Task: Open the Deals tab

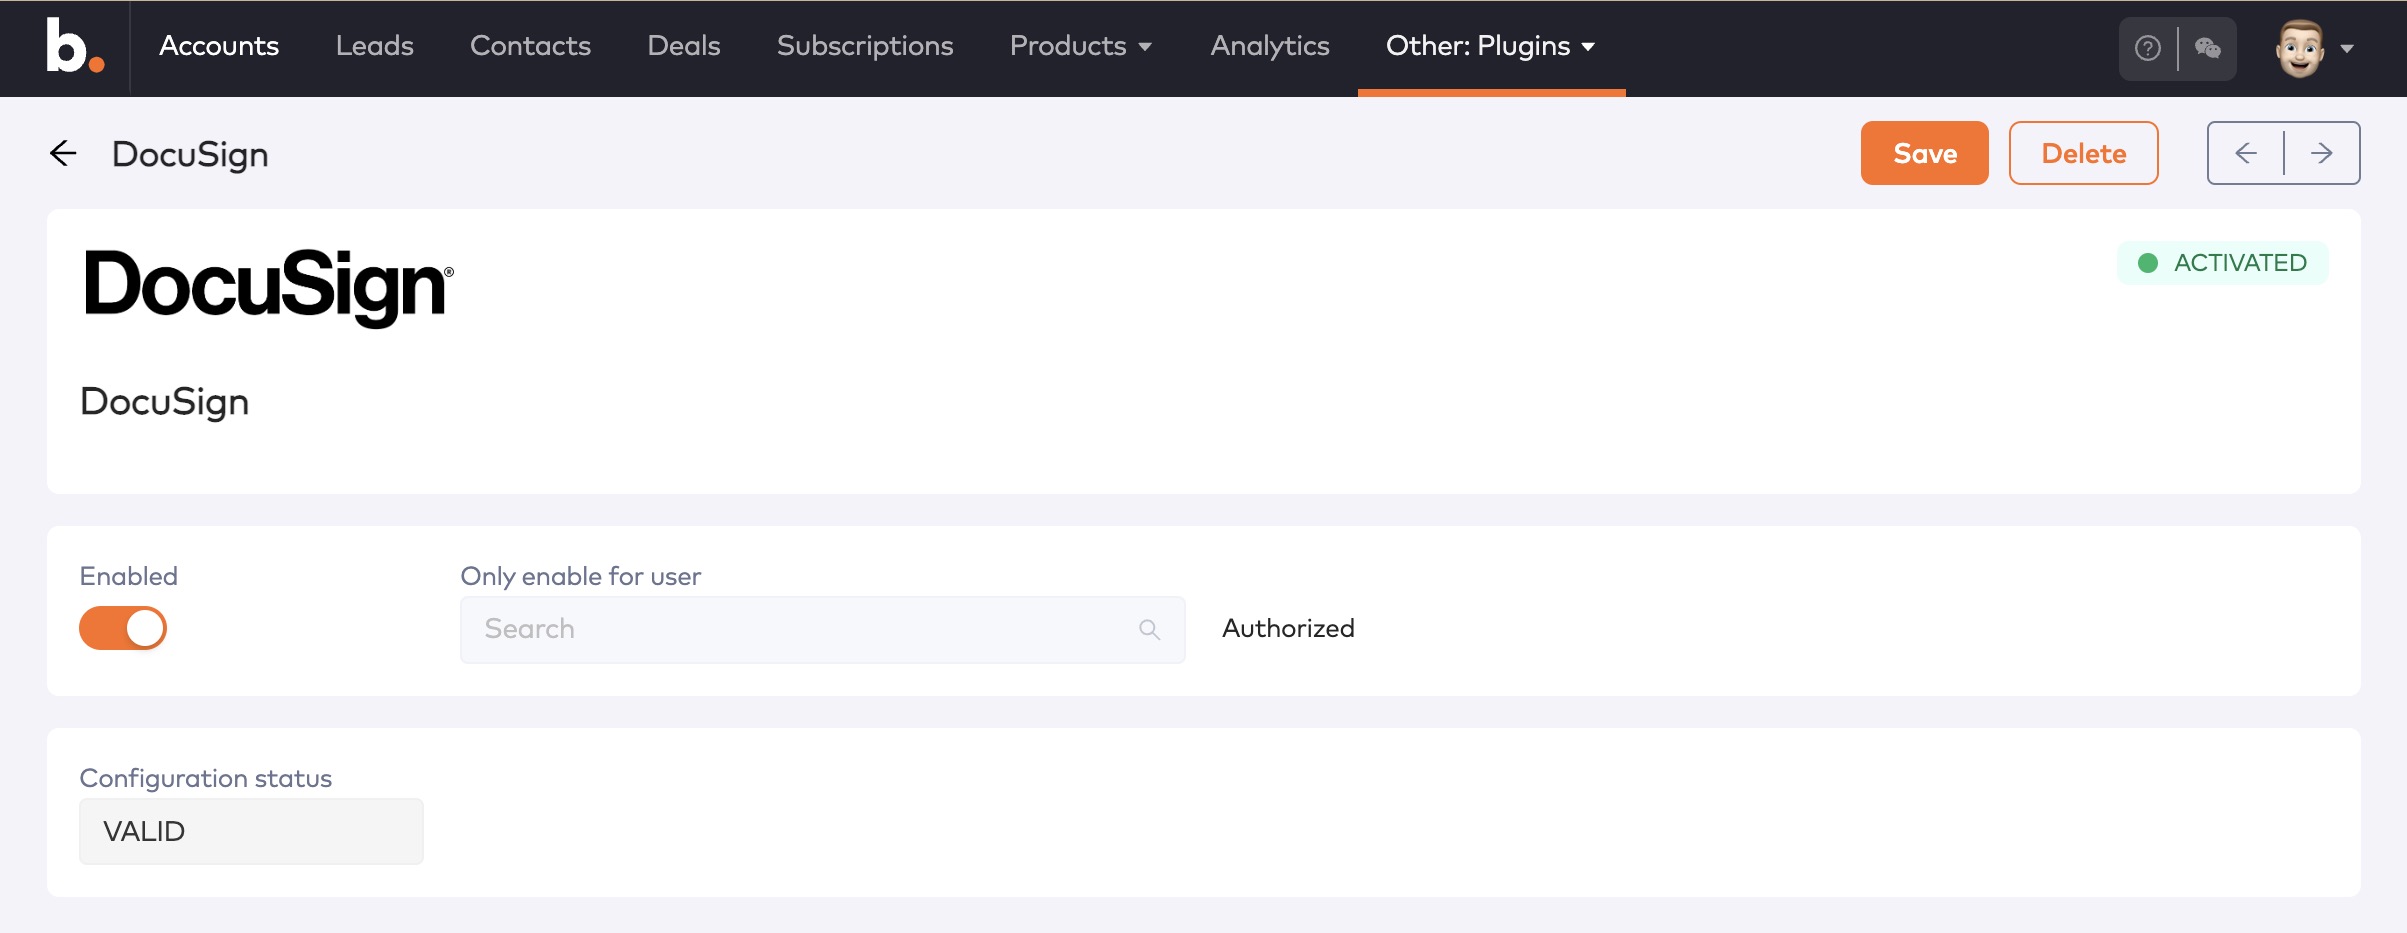Action: 684,46
